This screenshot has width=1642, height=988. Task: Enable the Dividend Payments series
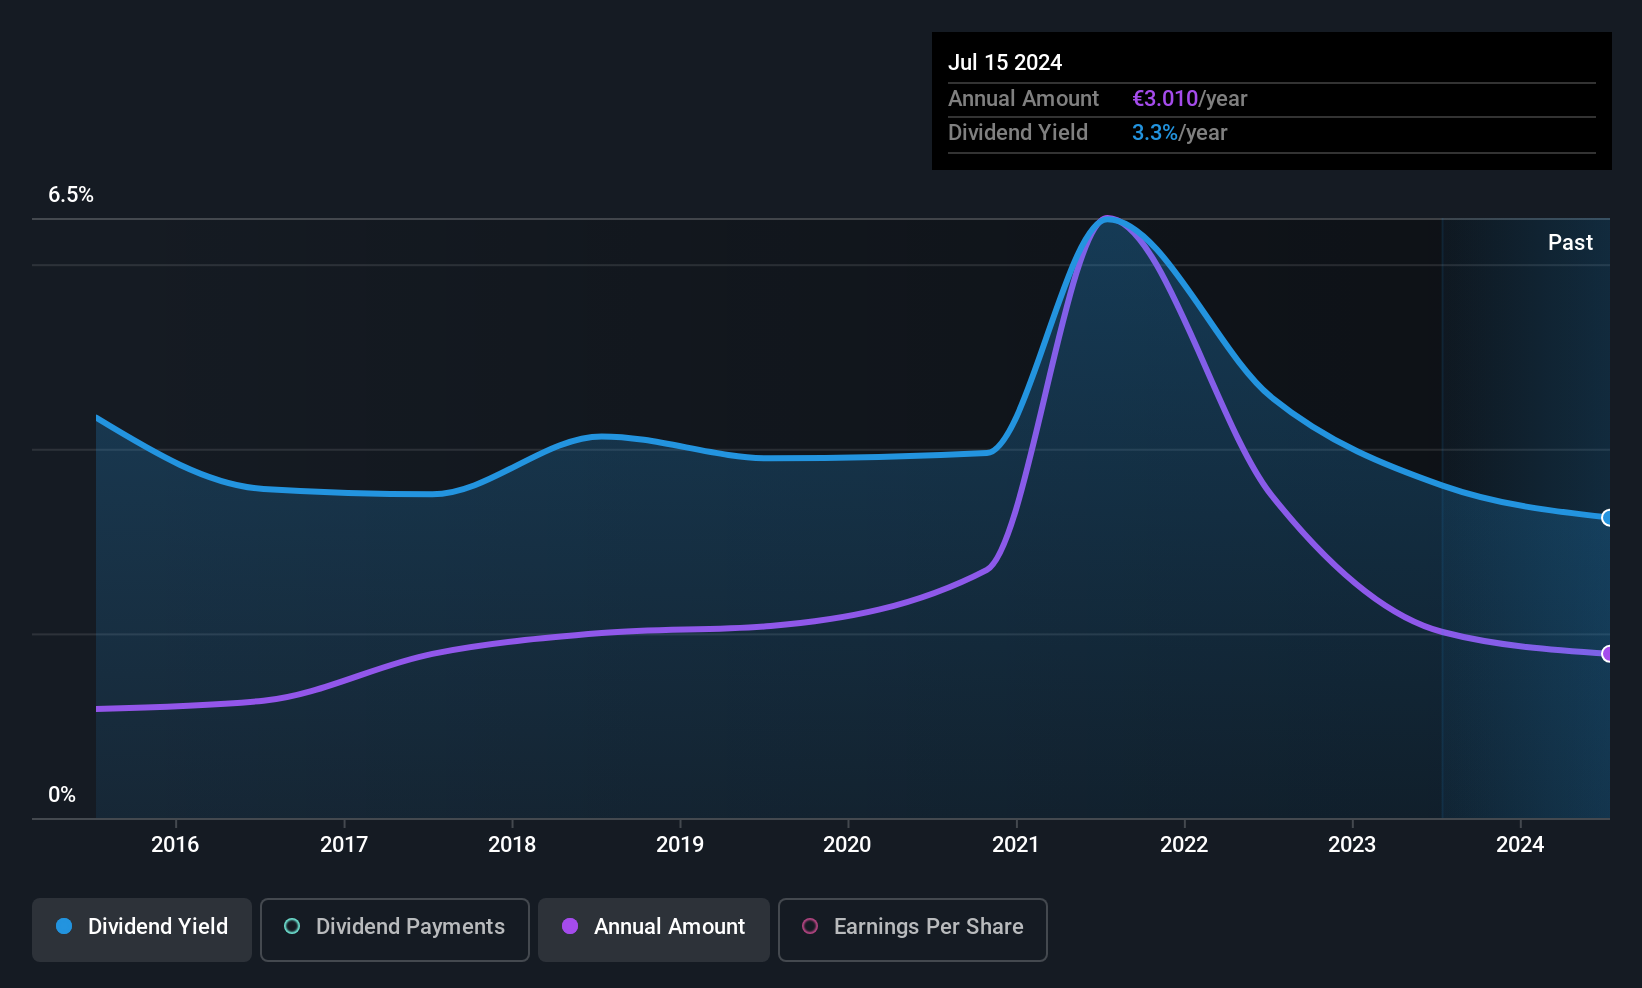[395, 929]
